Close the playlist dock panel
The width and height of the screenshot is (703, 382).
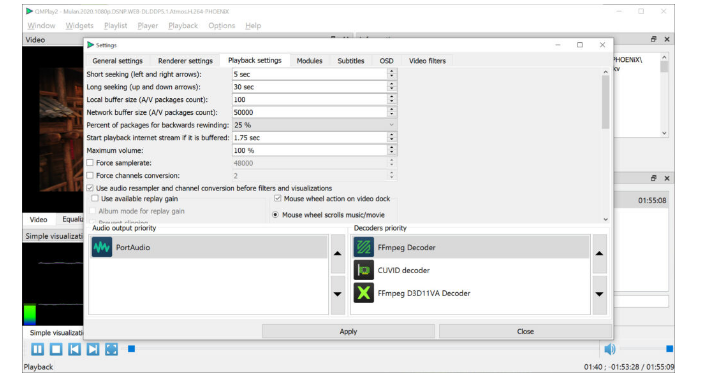(667, 178)
